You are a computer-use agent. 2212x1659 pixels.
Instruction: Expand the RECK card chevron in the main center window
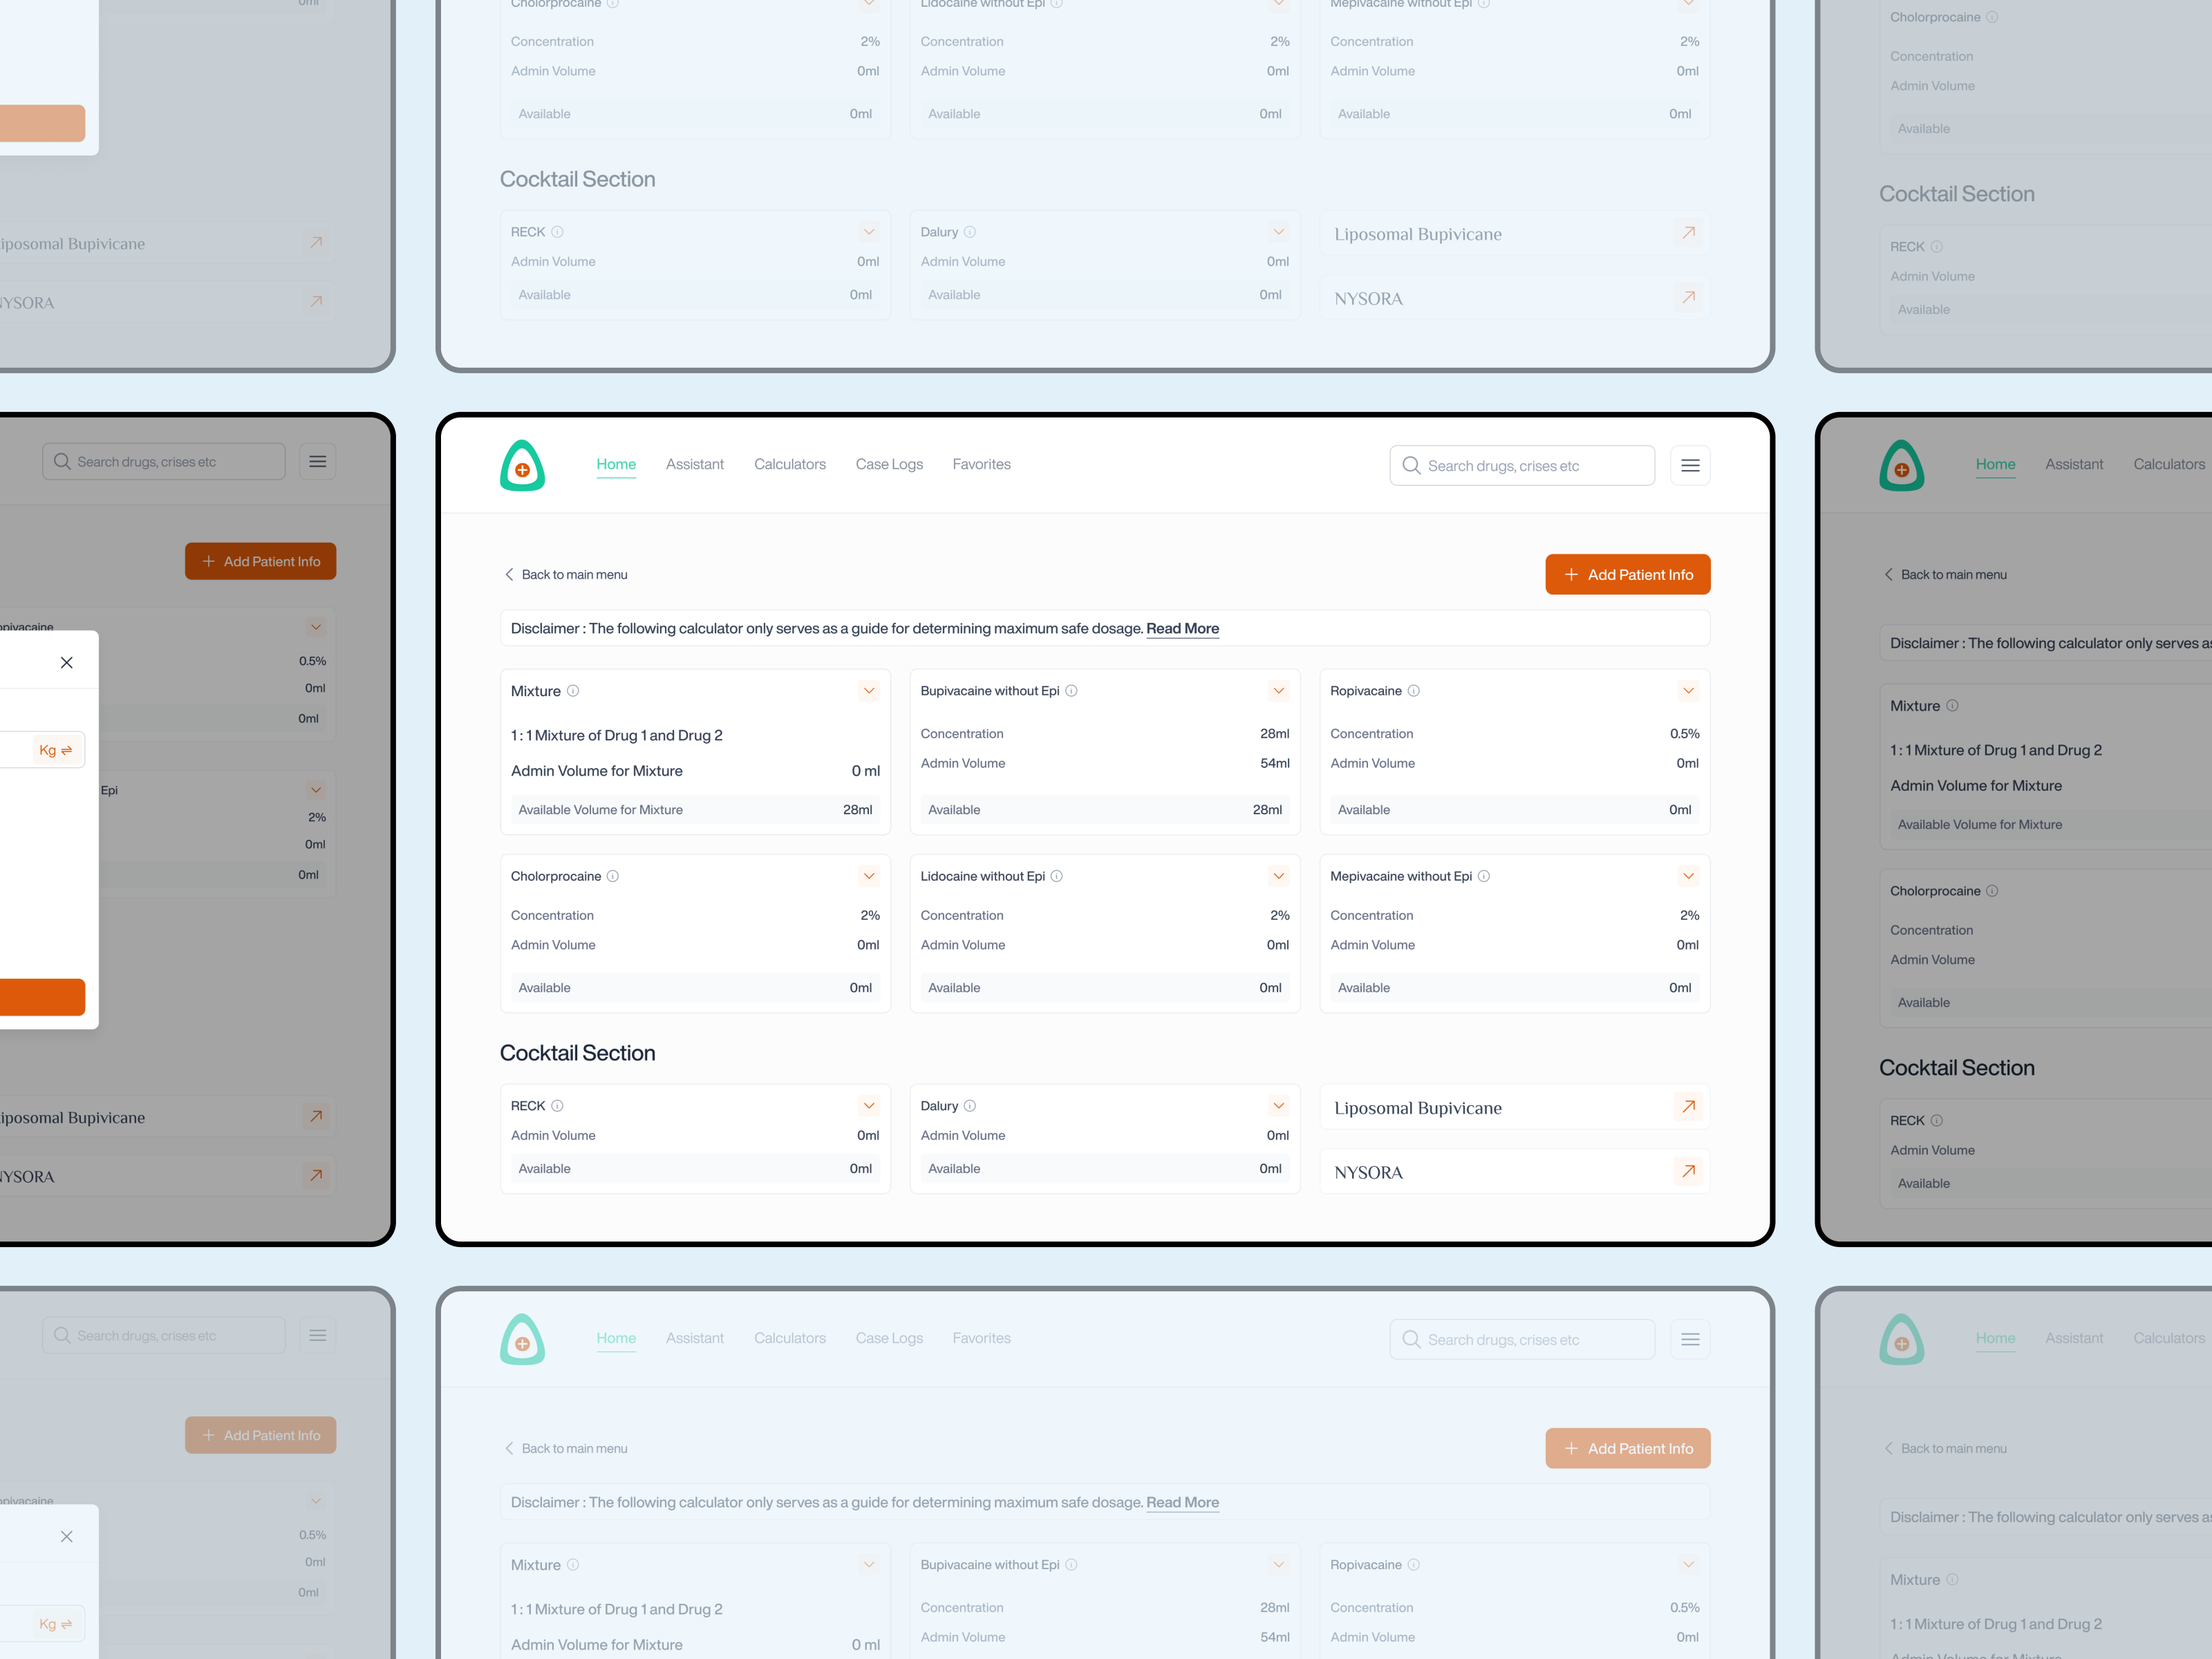[868, 1105]
